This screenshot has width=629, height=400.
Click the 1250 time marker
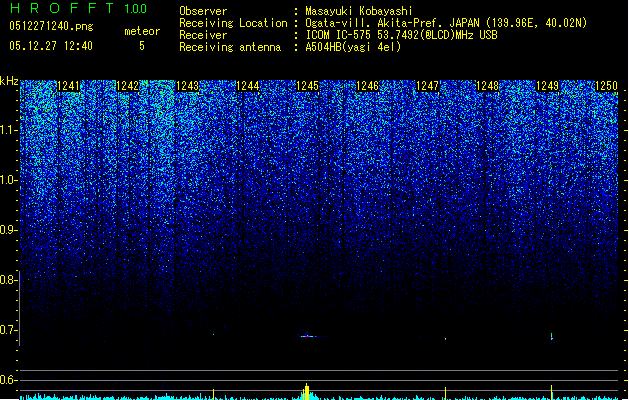(x=607, y=86)
